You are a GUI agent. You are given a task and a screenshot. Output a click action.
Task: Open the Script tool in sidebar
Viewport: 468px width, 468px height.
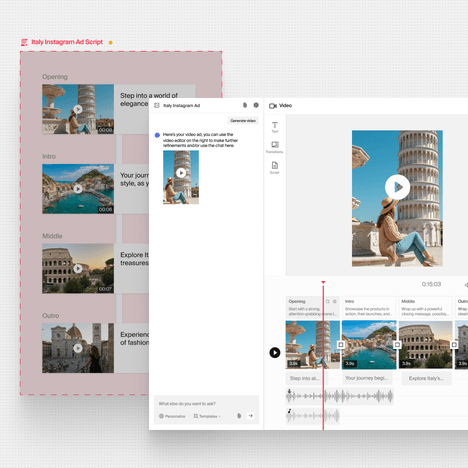point(275,168)
